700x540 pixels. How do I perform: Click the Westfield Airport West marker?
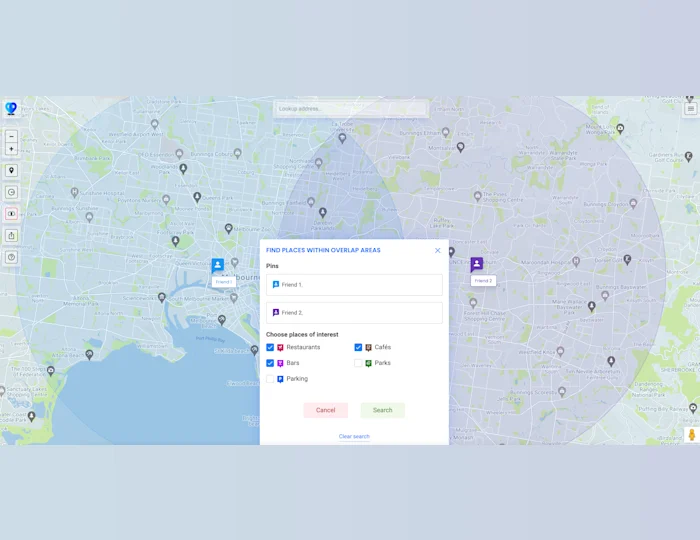pos(154,124)
